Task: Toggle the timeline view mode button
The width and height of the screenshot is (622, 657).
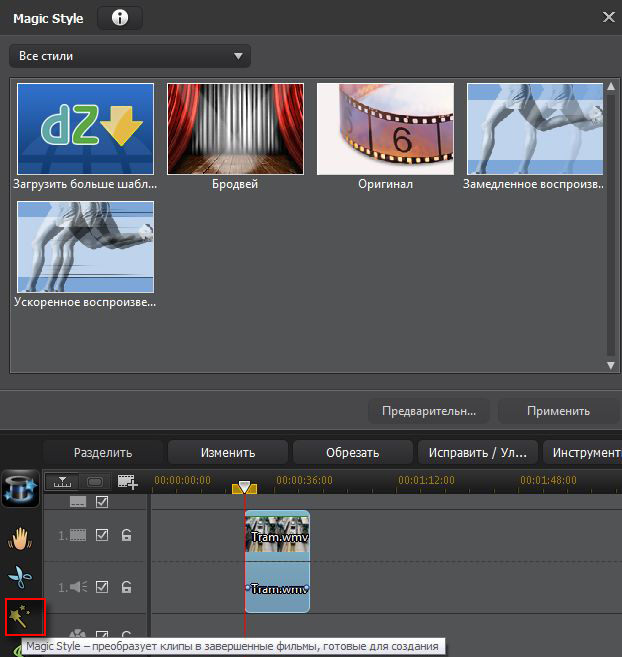Action: pos(63,482)
